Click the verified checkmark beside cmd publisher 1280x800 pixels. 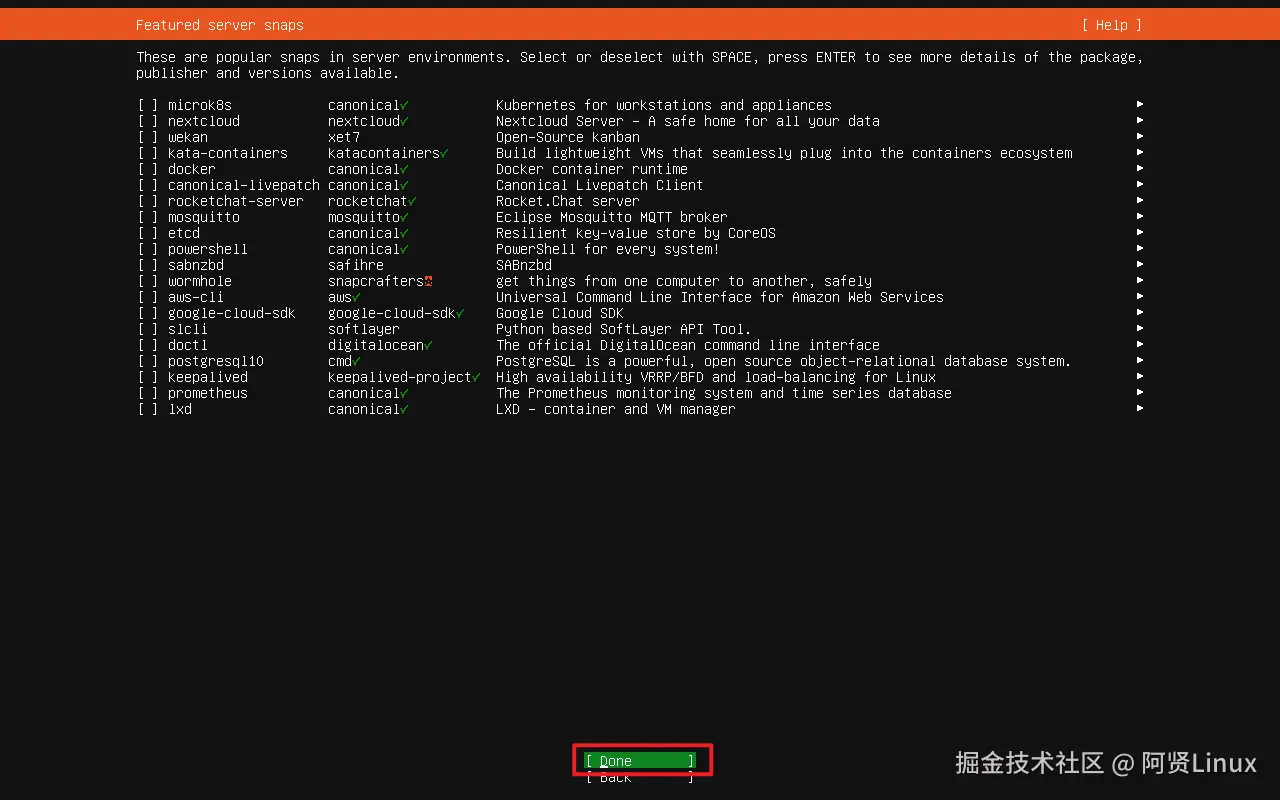356,361
